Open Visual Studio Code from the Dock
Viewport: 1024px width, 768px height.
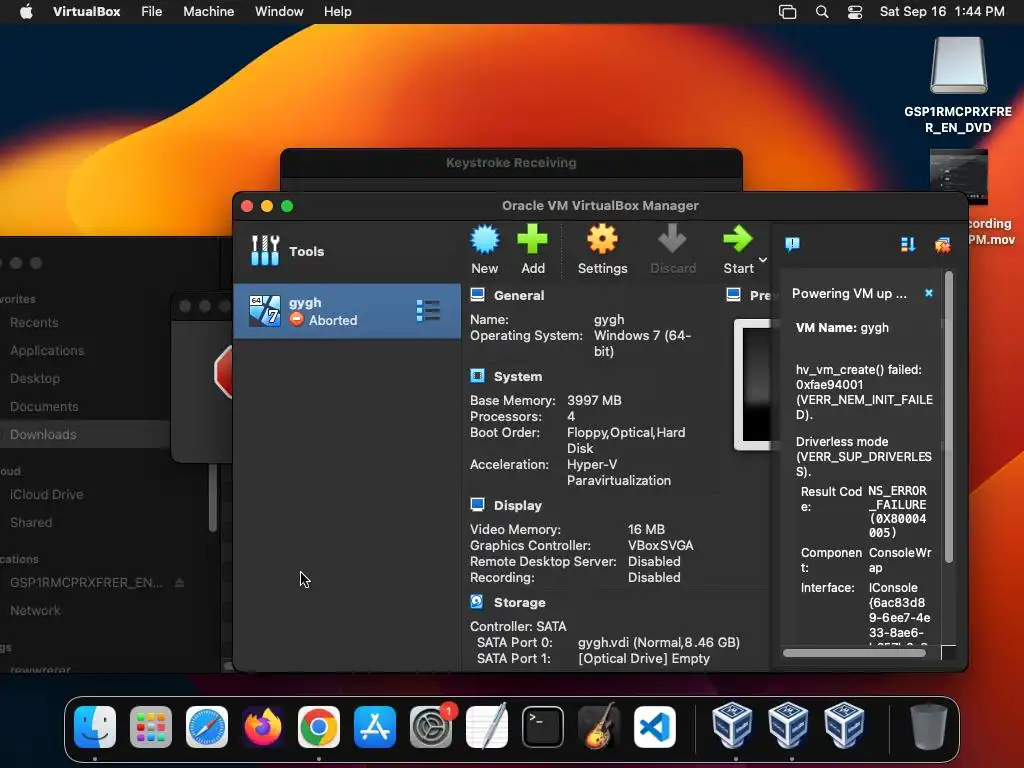point(655,727)
